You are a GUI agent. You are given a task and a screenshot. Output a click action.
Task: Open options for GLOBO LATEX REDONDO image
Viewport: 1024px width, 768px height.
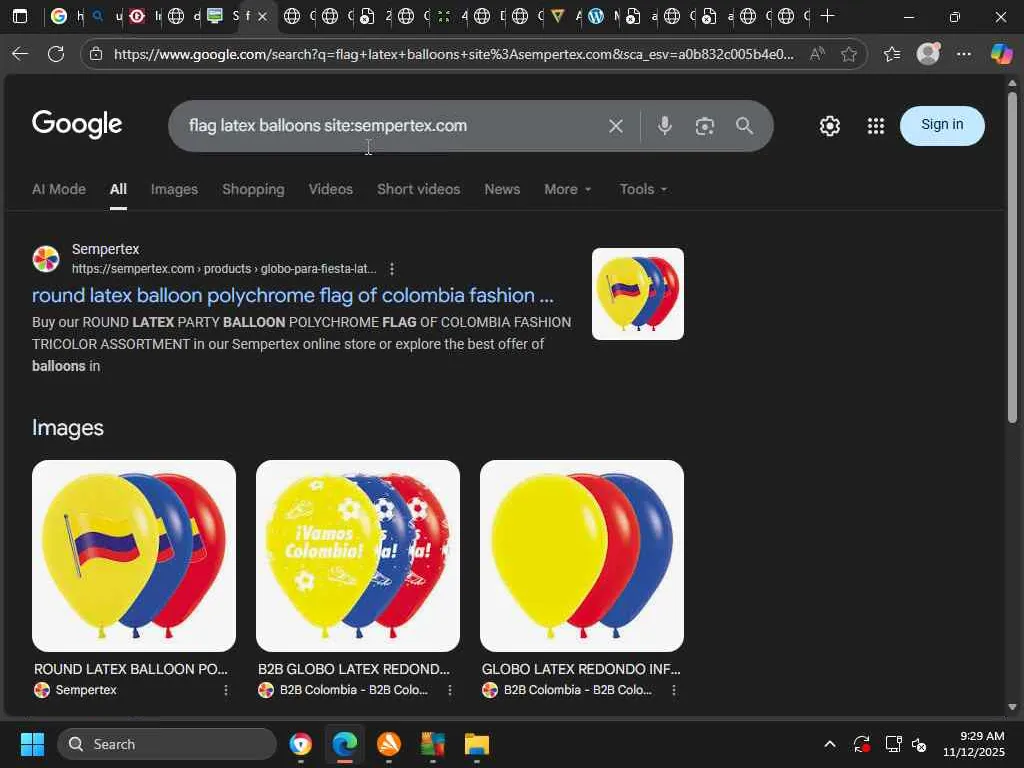674,690
